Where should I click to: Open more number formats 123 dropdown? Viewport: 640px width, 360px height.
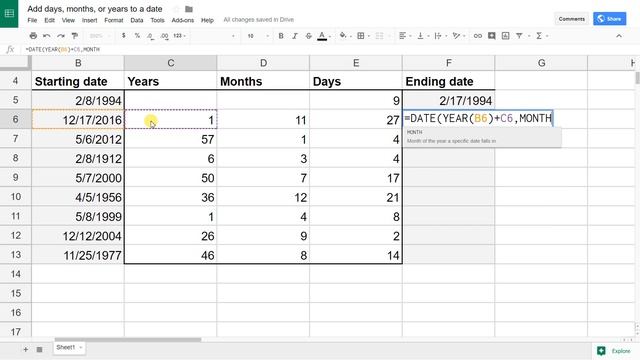coord(179,36)
